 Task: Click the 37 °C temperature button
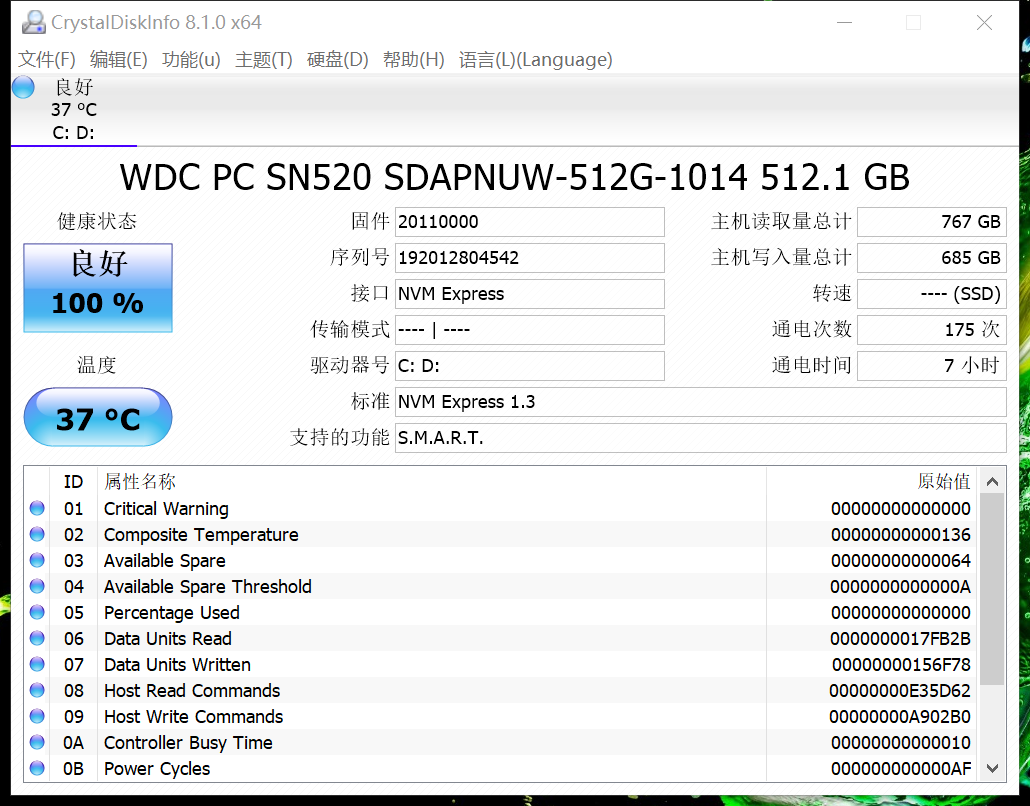point(98,417)
